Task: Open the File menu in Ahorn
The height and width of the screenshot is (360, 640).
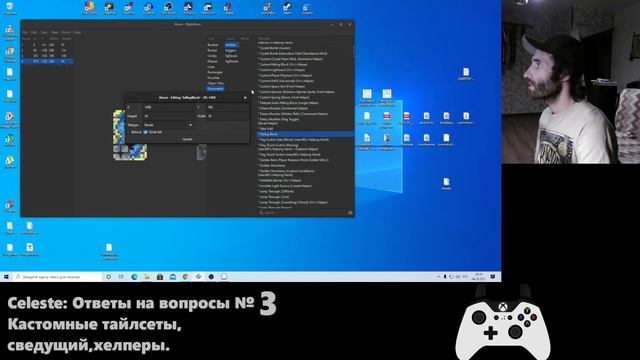Action: [x=25, y=32]
